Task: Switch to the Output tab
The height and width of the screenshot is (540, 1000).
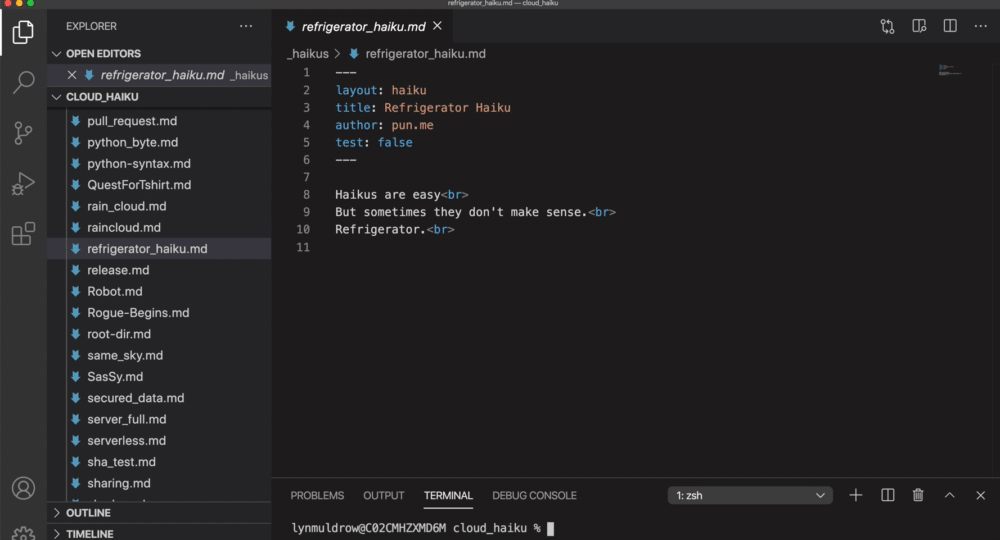Action: tap(383, 495)
